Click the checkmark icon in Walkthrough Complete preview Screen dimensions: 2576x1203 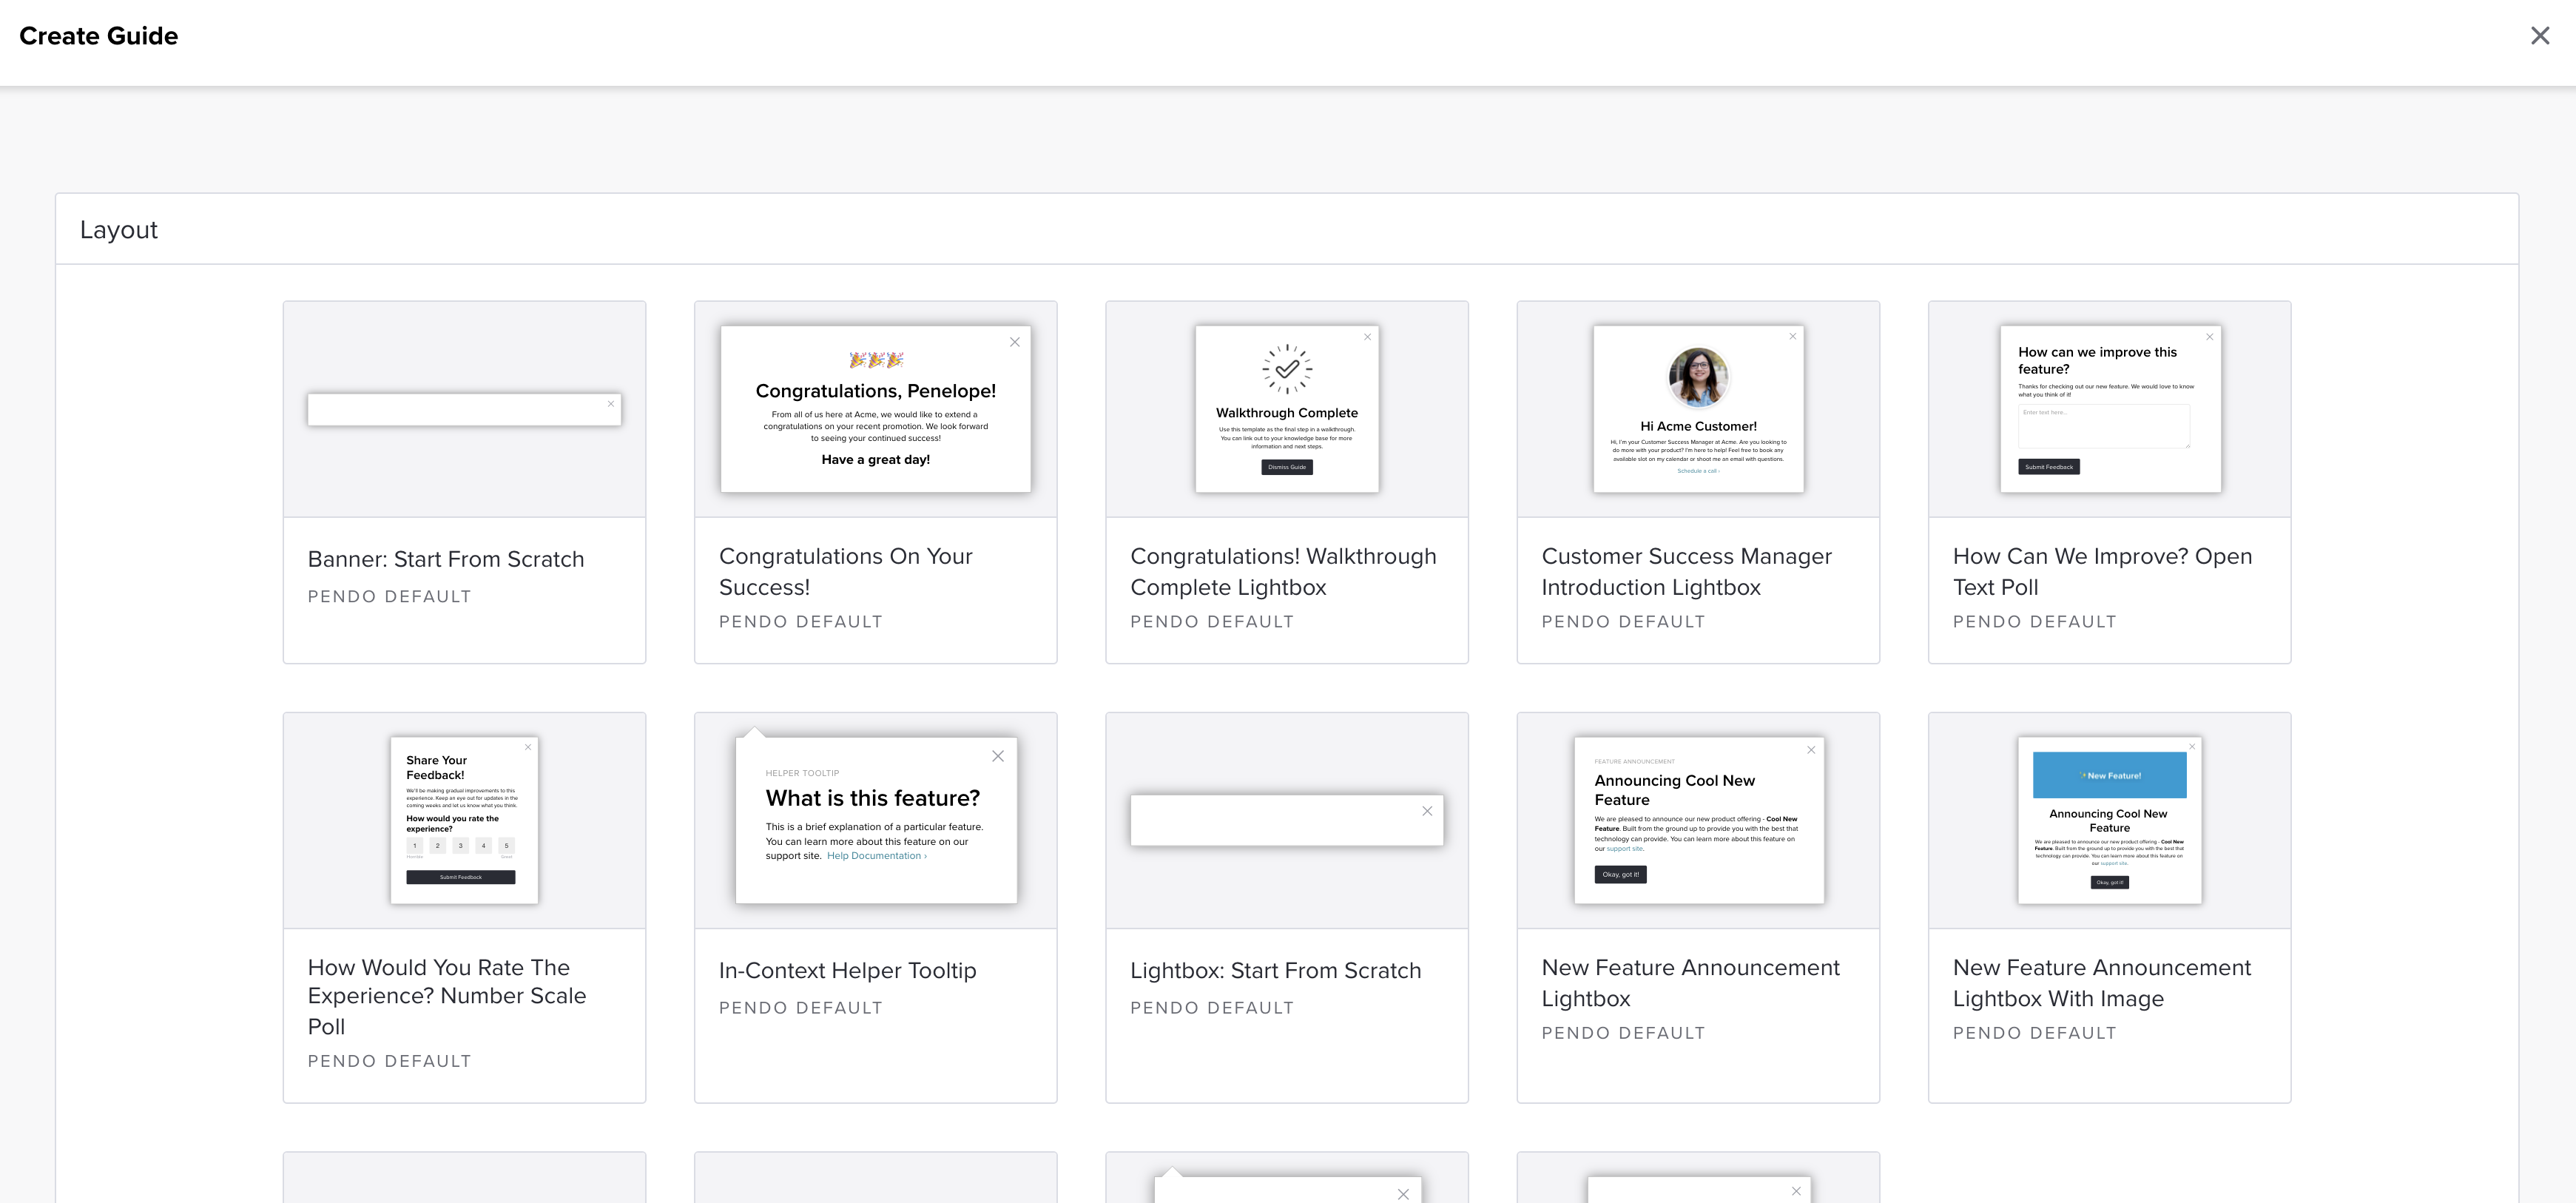[1287, 369]
